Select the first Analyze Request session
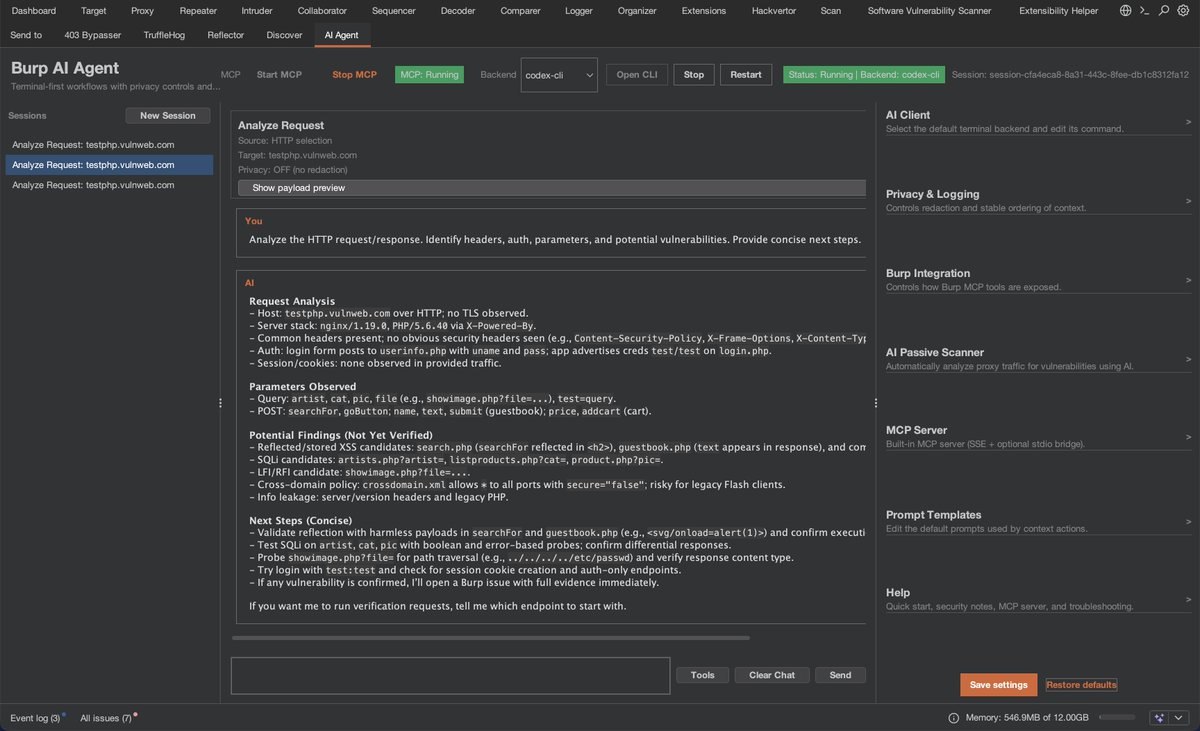 [109, 145]
